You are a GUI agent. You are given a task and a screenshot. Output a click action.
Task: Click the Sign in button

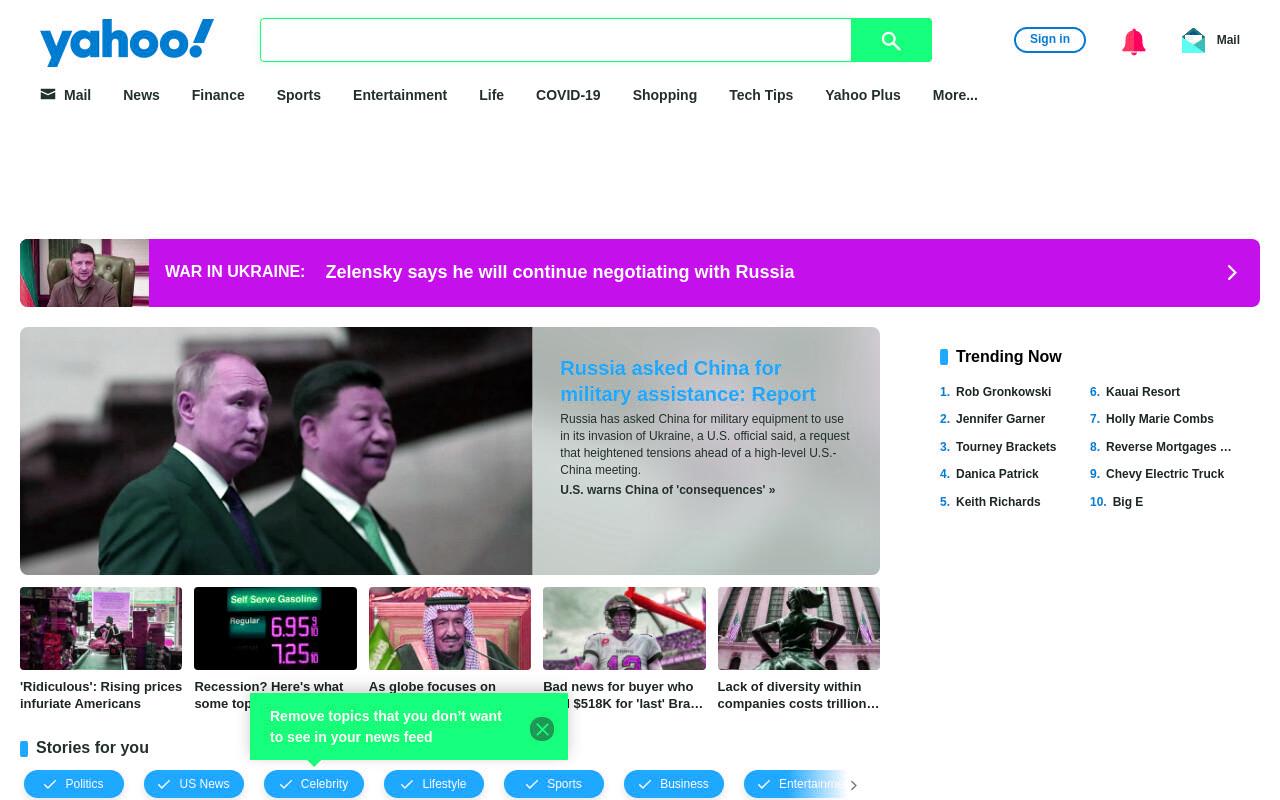click(1050, 39)
